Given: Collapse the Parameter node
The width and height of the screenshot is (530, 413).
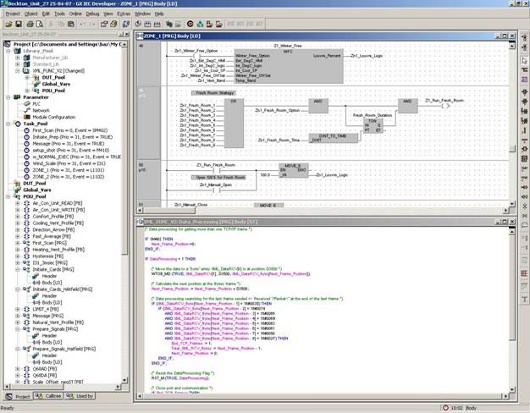Looking at the screenshot, I should click(8, 97).
